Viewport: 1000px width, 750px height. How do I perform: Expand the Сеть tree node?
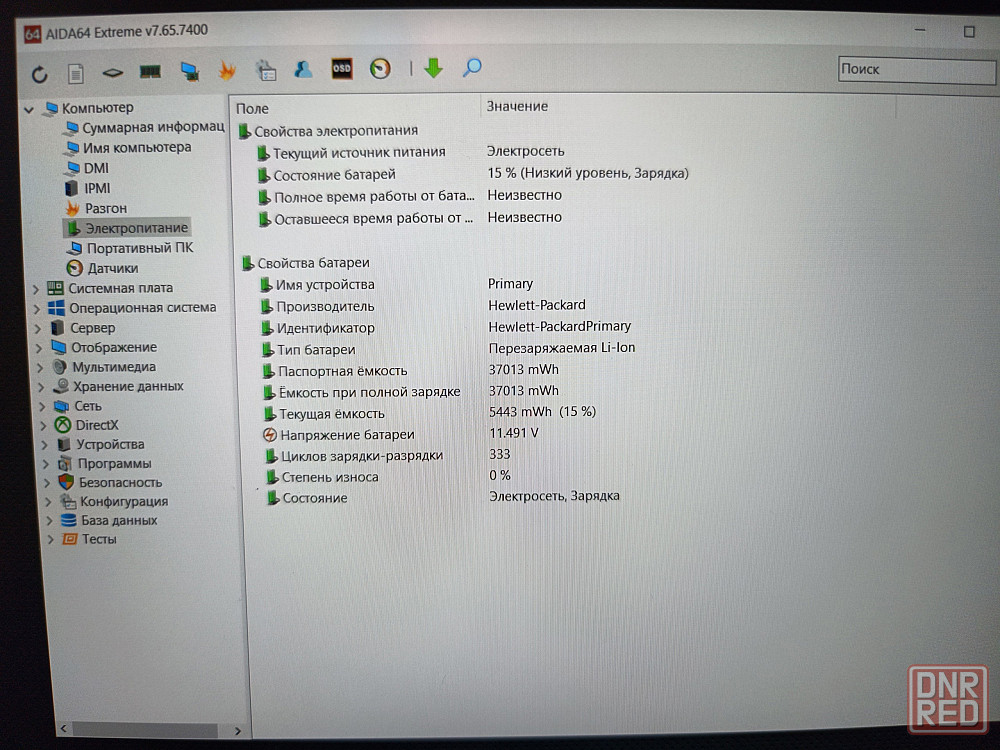coord(42,406)
